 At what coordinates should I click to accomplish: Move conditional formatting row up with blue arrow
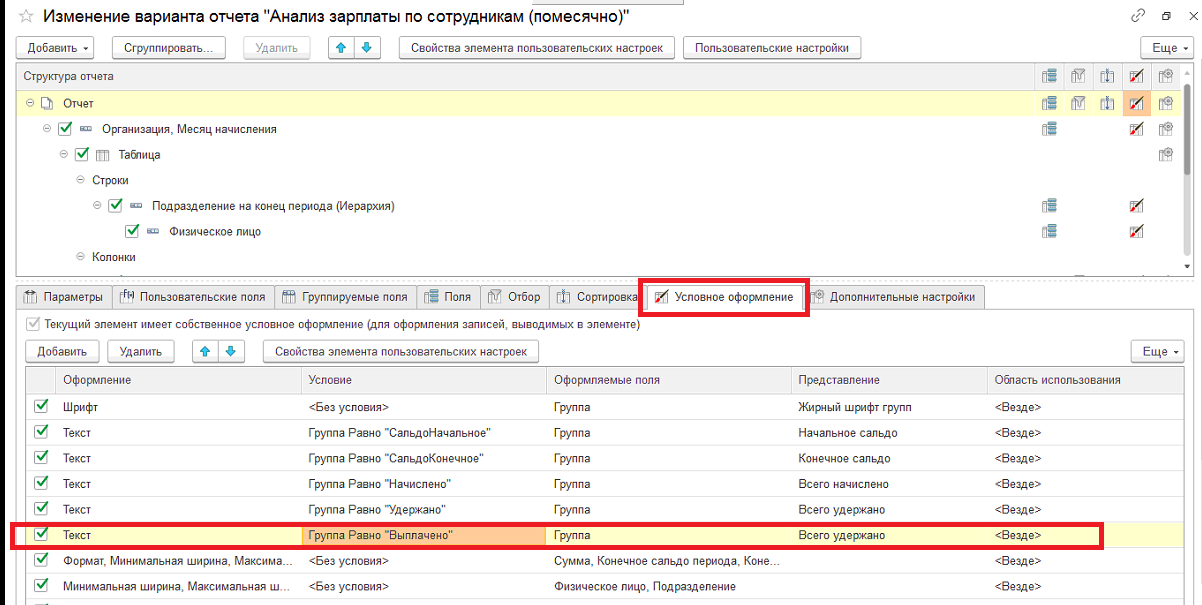tap(204, 351)
